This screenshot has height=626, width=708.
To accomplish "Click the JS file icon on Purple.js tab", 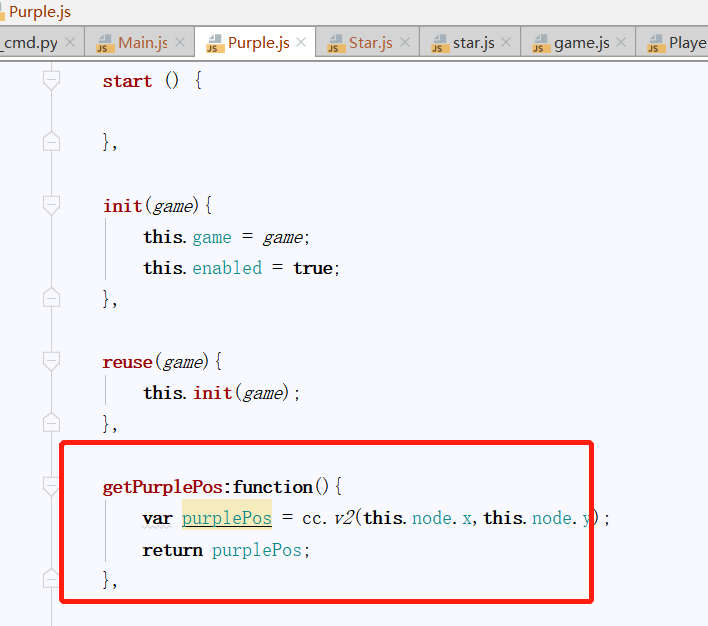I will point(214,43).
